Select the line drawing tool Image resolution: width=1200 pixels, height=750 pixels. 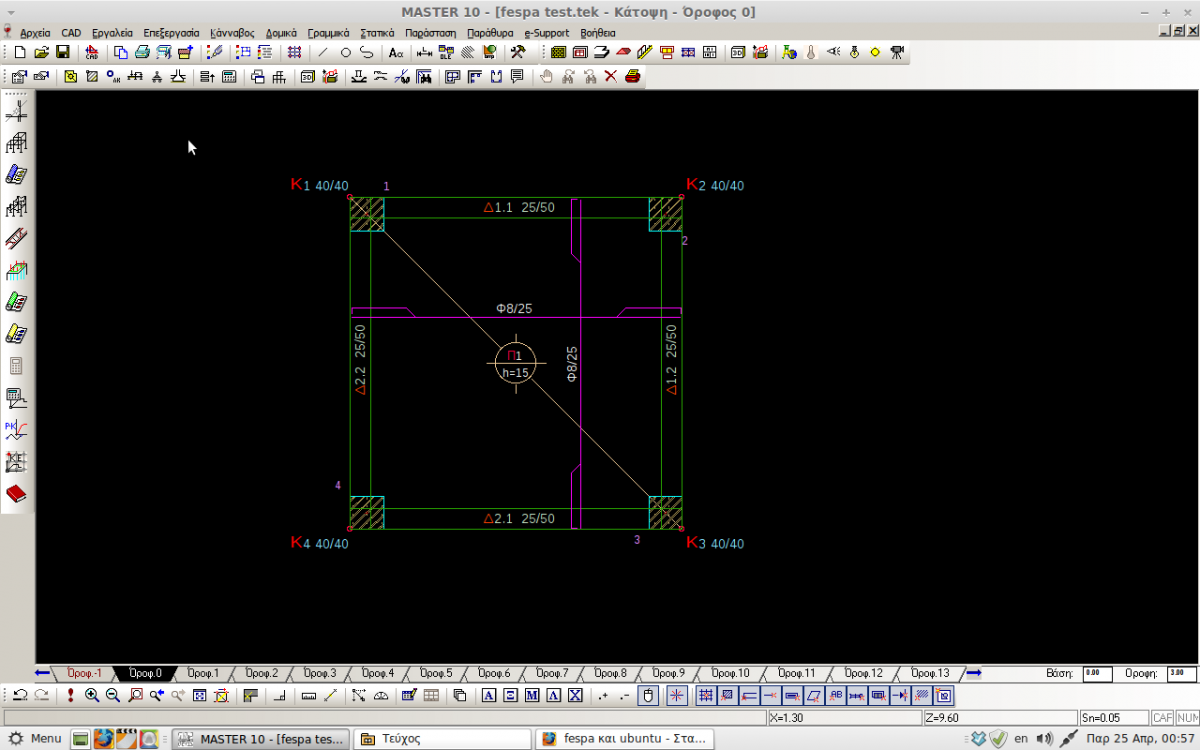(323, 52)
